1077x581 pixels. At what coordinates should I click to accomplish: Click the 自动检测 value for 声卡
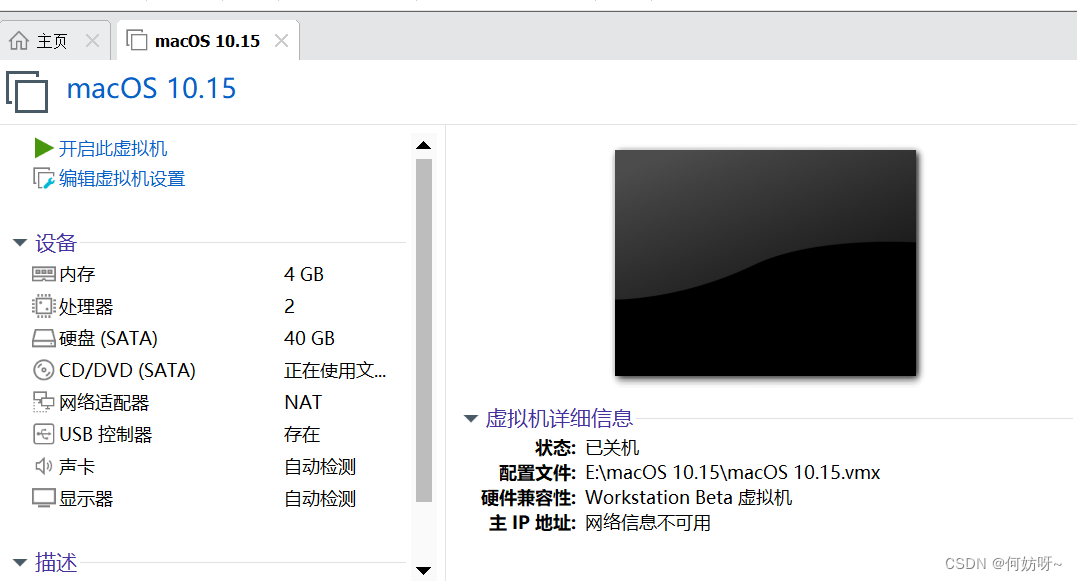pyautogui.click(x=320, y=466)
